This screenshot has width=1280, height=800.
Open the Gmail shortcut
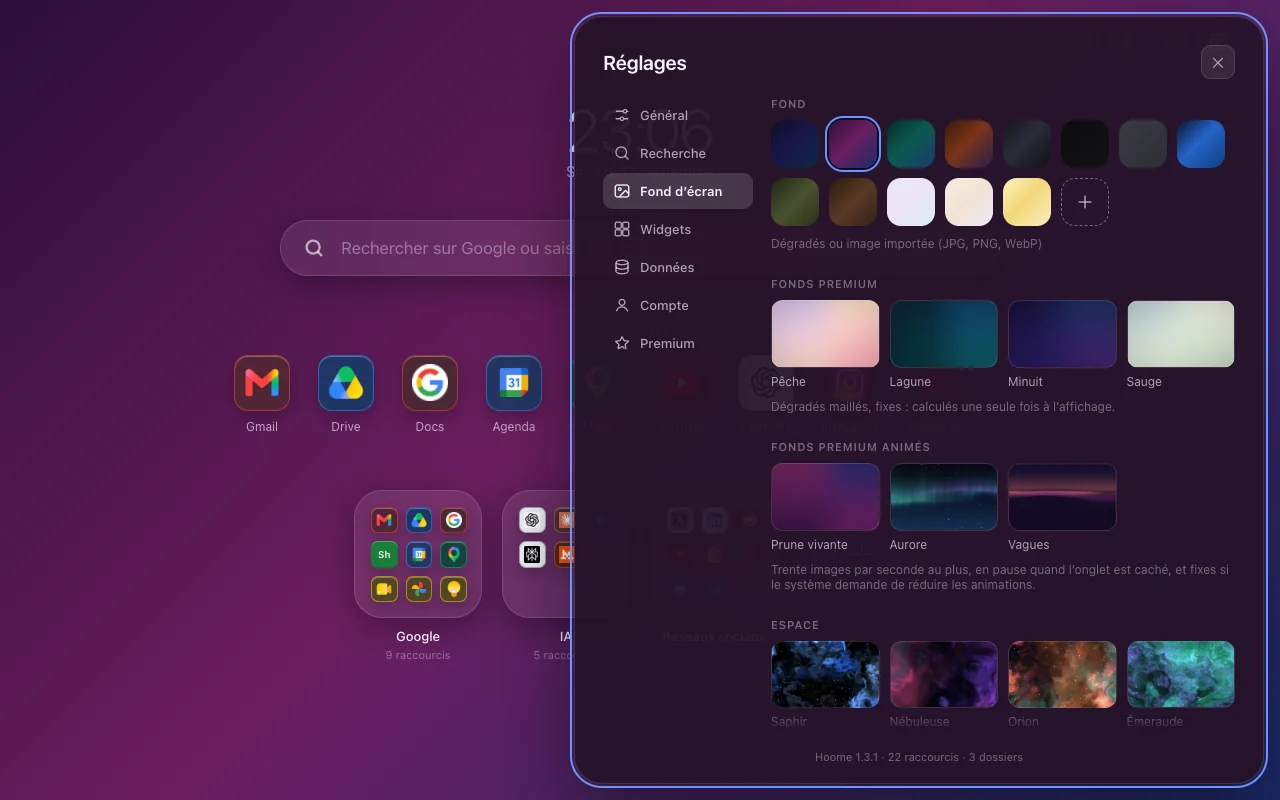(262, 383)
